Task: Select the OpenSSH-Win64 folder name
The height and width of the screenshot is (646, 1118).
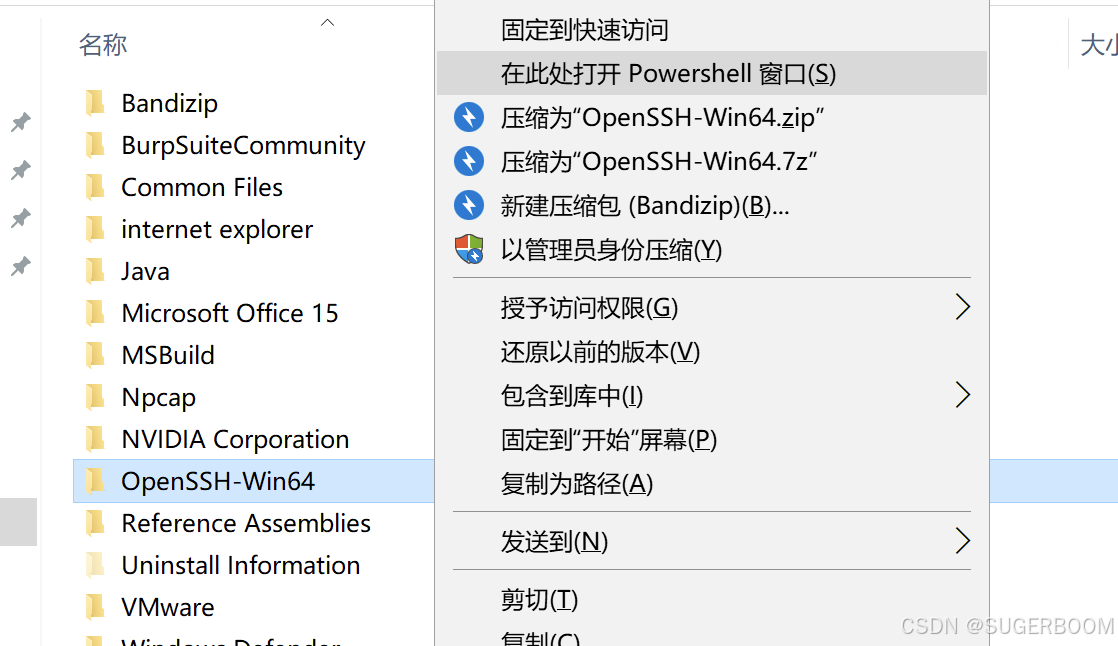Action: tap(217, 481)
